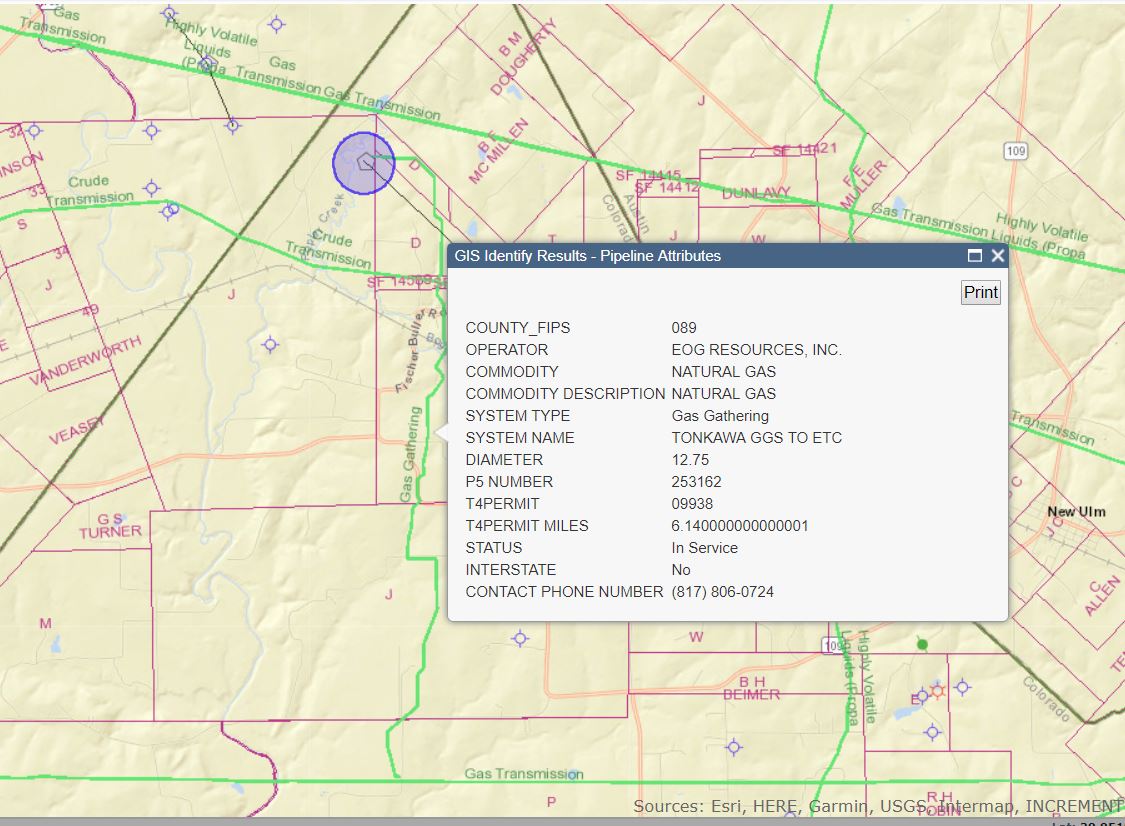Image resolution: width=1125 pixels, height=826 pixels.
Task: Click the In Service status value
Action: (705, 548)
